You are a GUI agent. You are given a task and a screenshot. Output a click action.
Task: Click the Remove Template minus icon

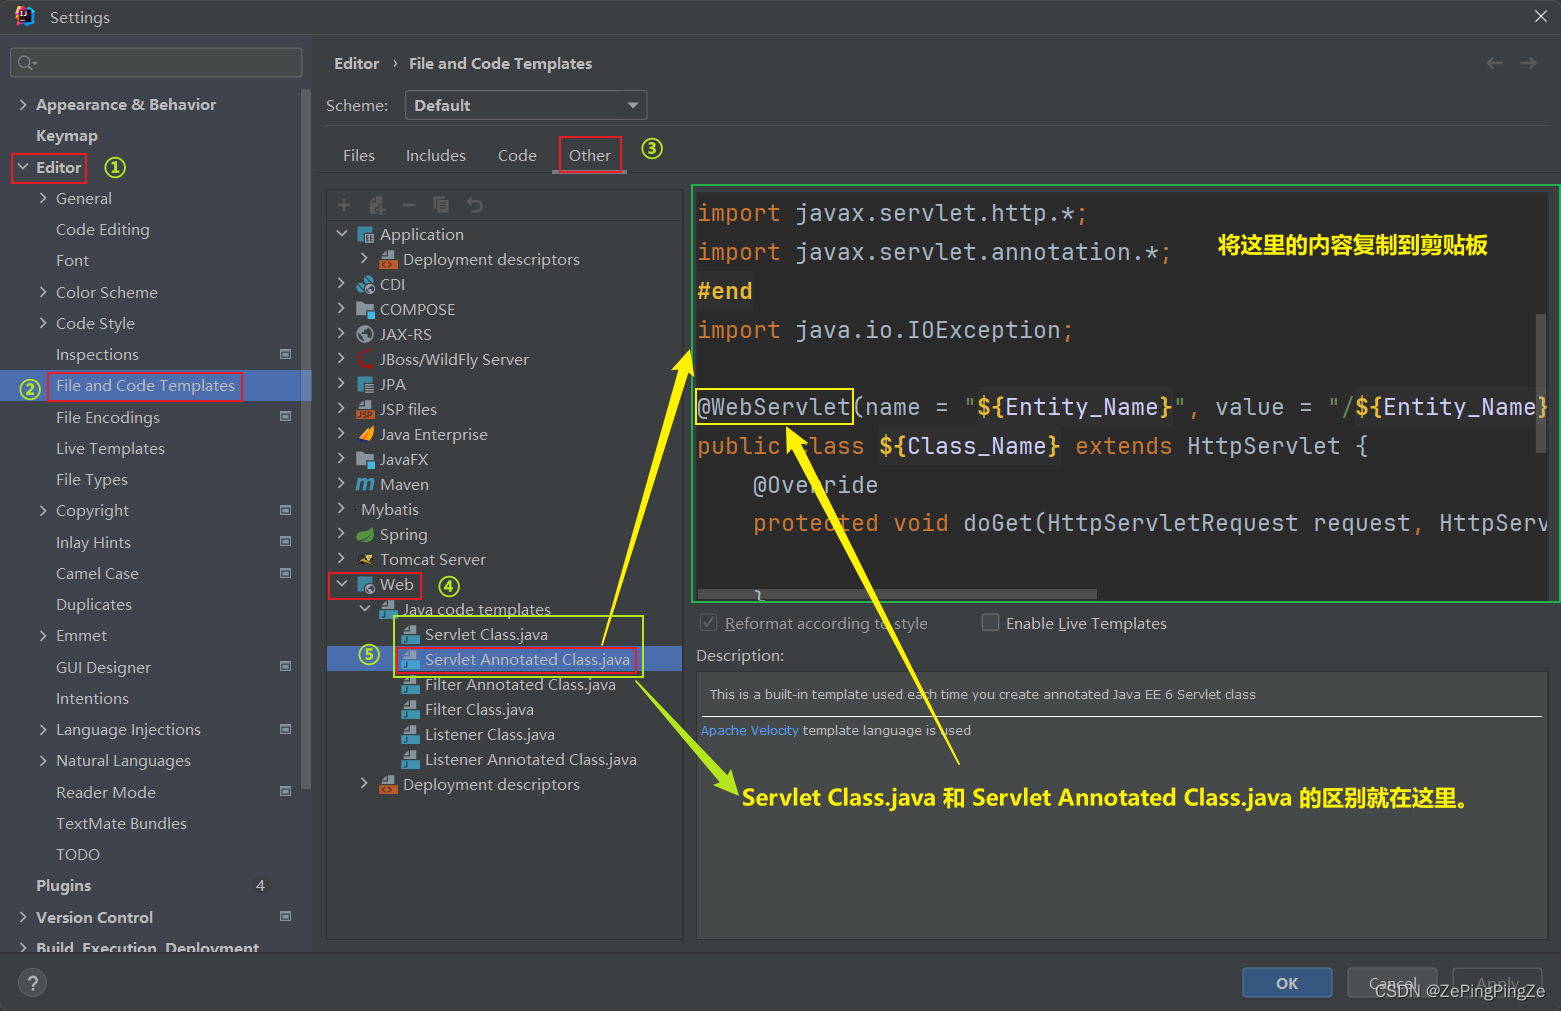pyautogui.click(x=409, y=205)
